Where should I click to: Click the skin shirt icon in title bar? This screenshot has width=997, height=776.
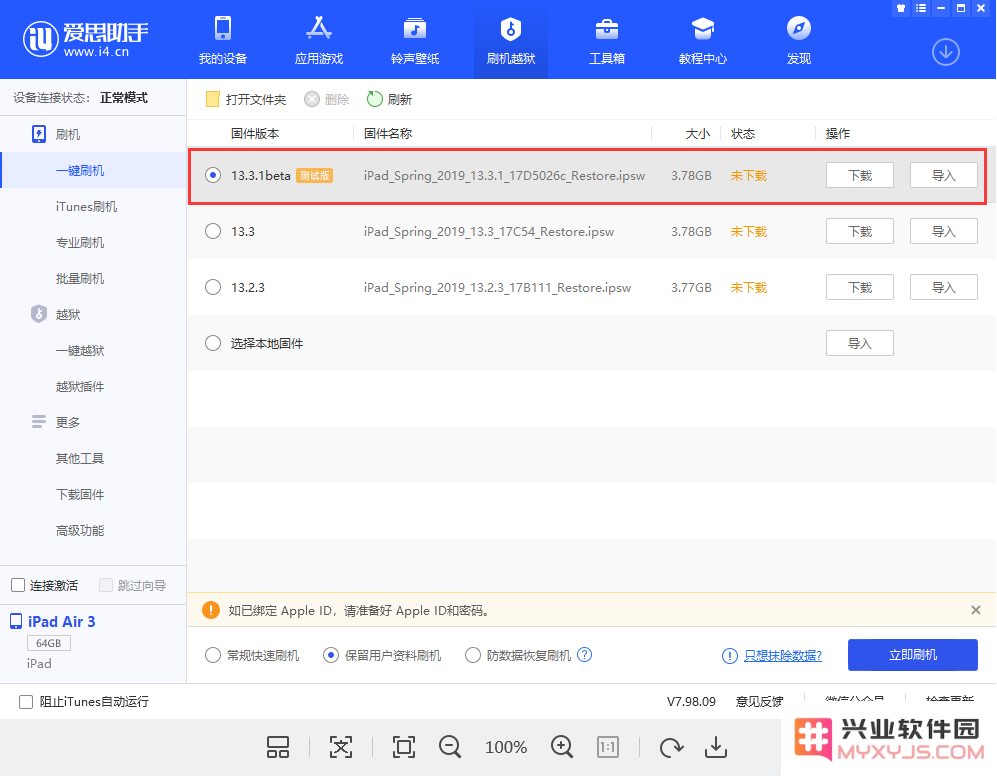[900, 8]
